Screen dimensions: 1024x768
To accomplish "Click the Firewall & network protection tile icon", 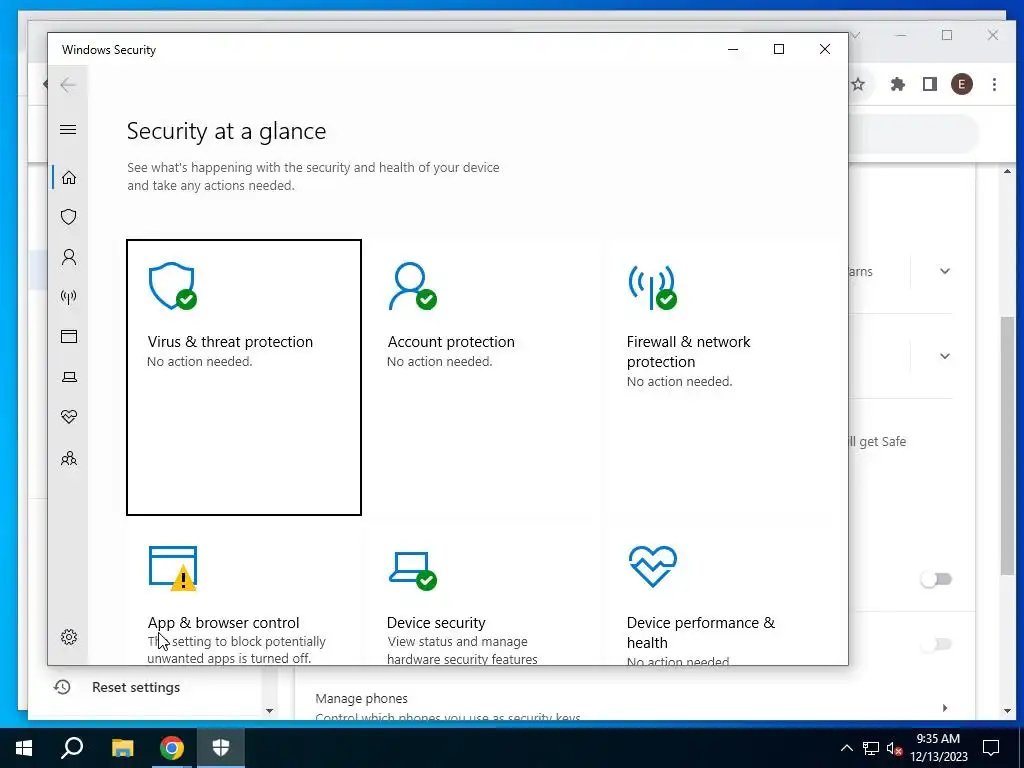I will 652,287.
